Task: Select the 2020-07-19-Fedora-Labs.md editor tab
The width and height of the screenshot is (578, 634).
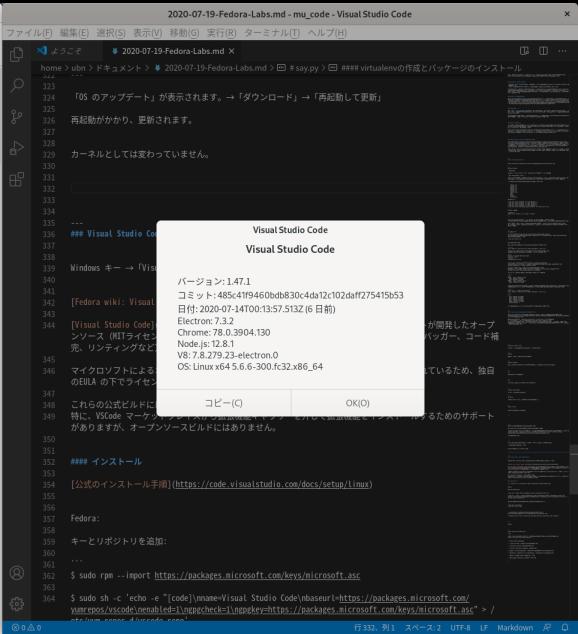Action: [172, 51]
